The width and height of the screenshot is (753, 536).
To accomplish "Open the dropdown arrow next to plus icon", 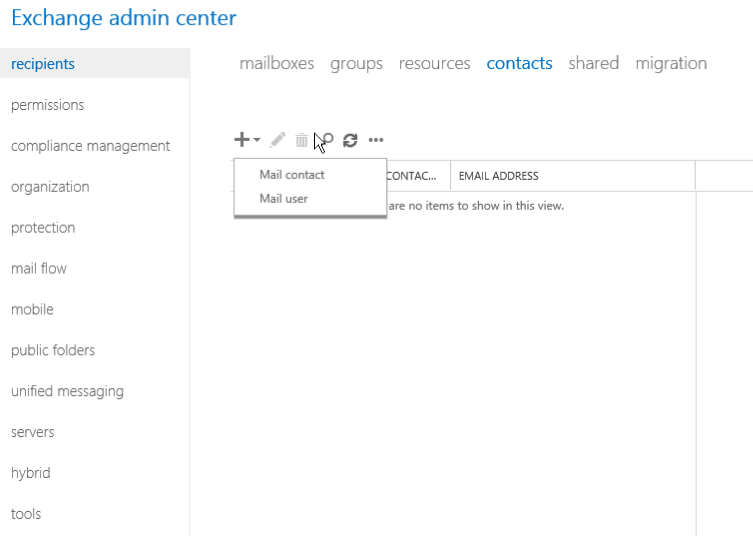I will pos(257,140).
